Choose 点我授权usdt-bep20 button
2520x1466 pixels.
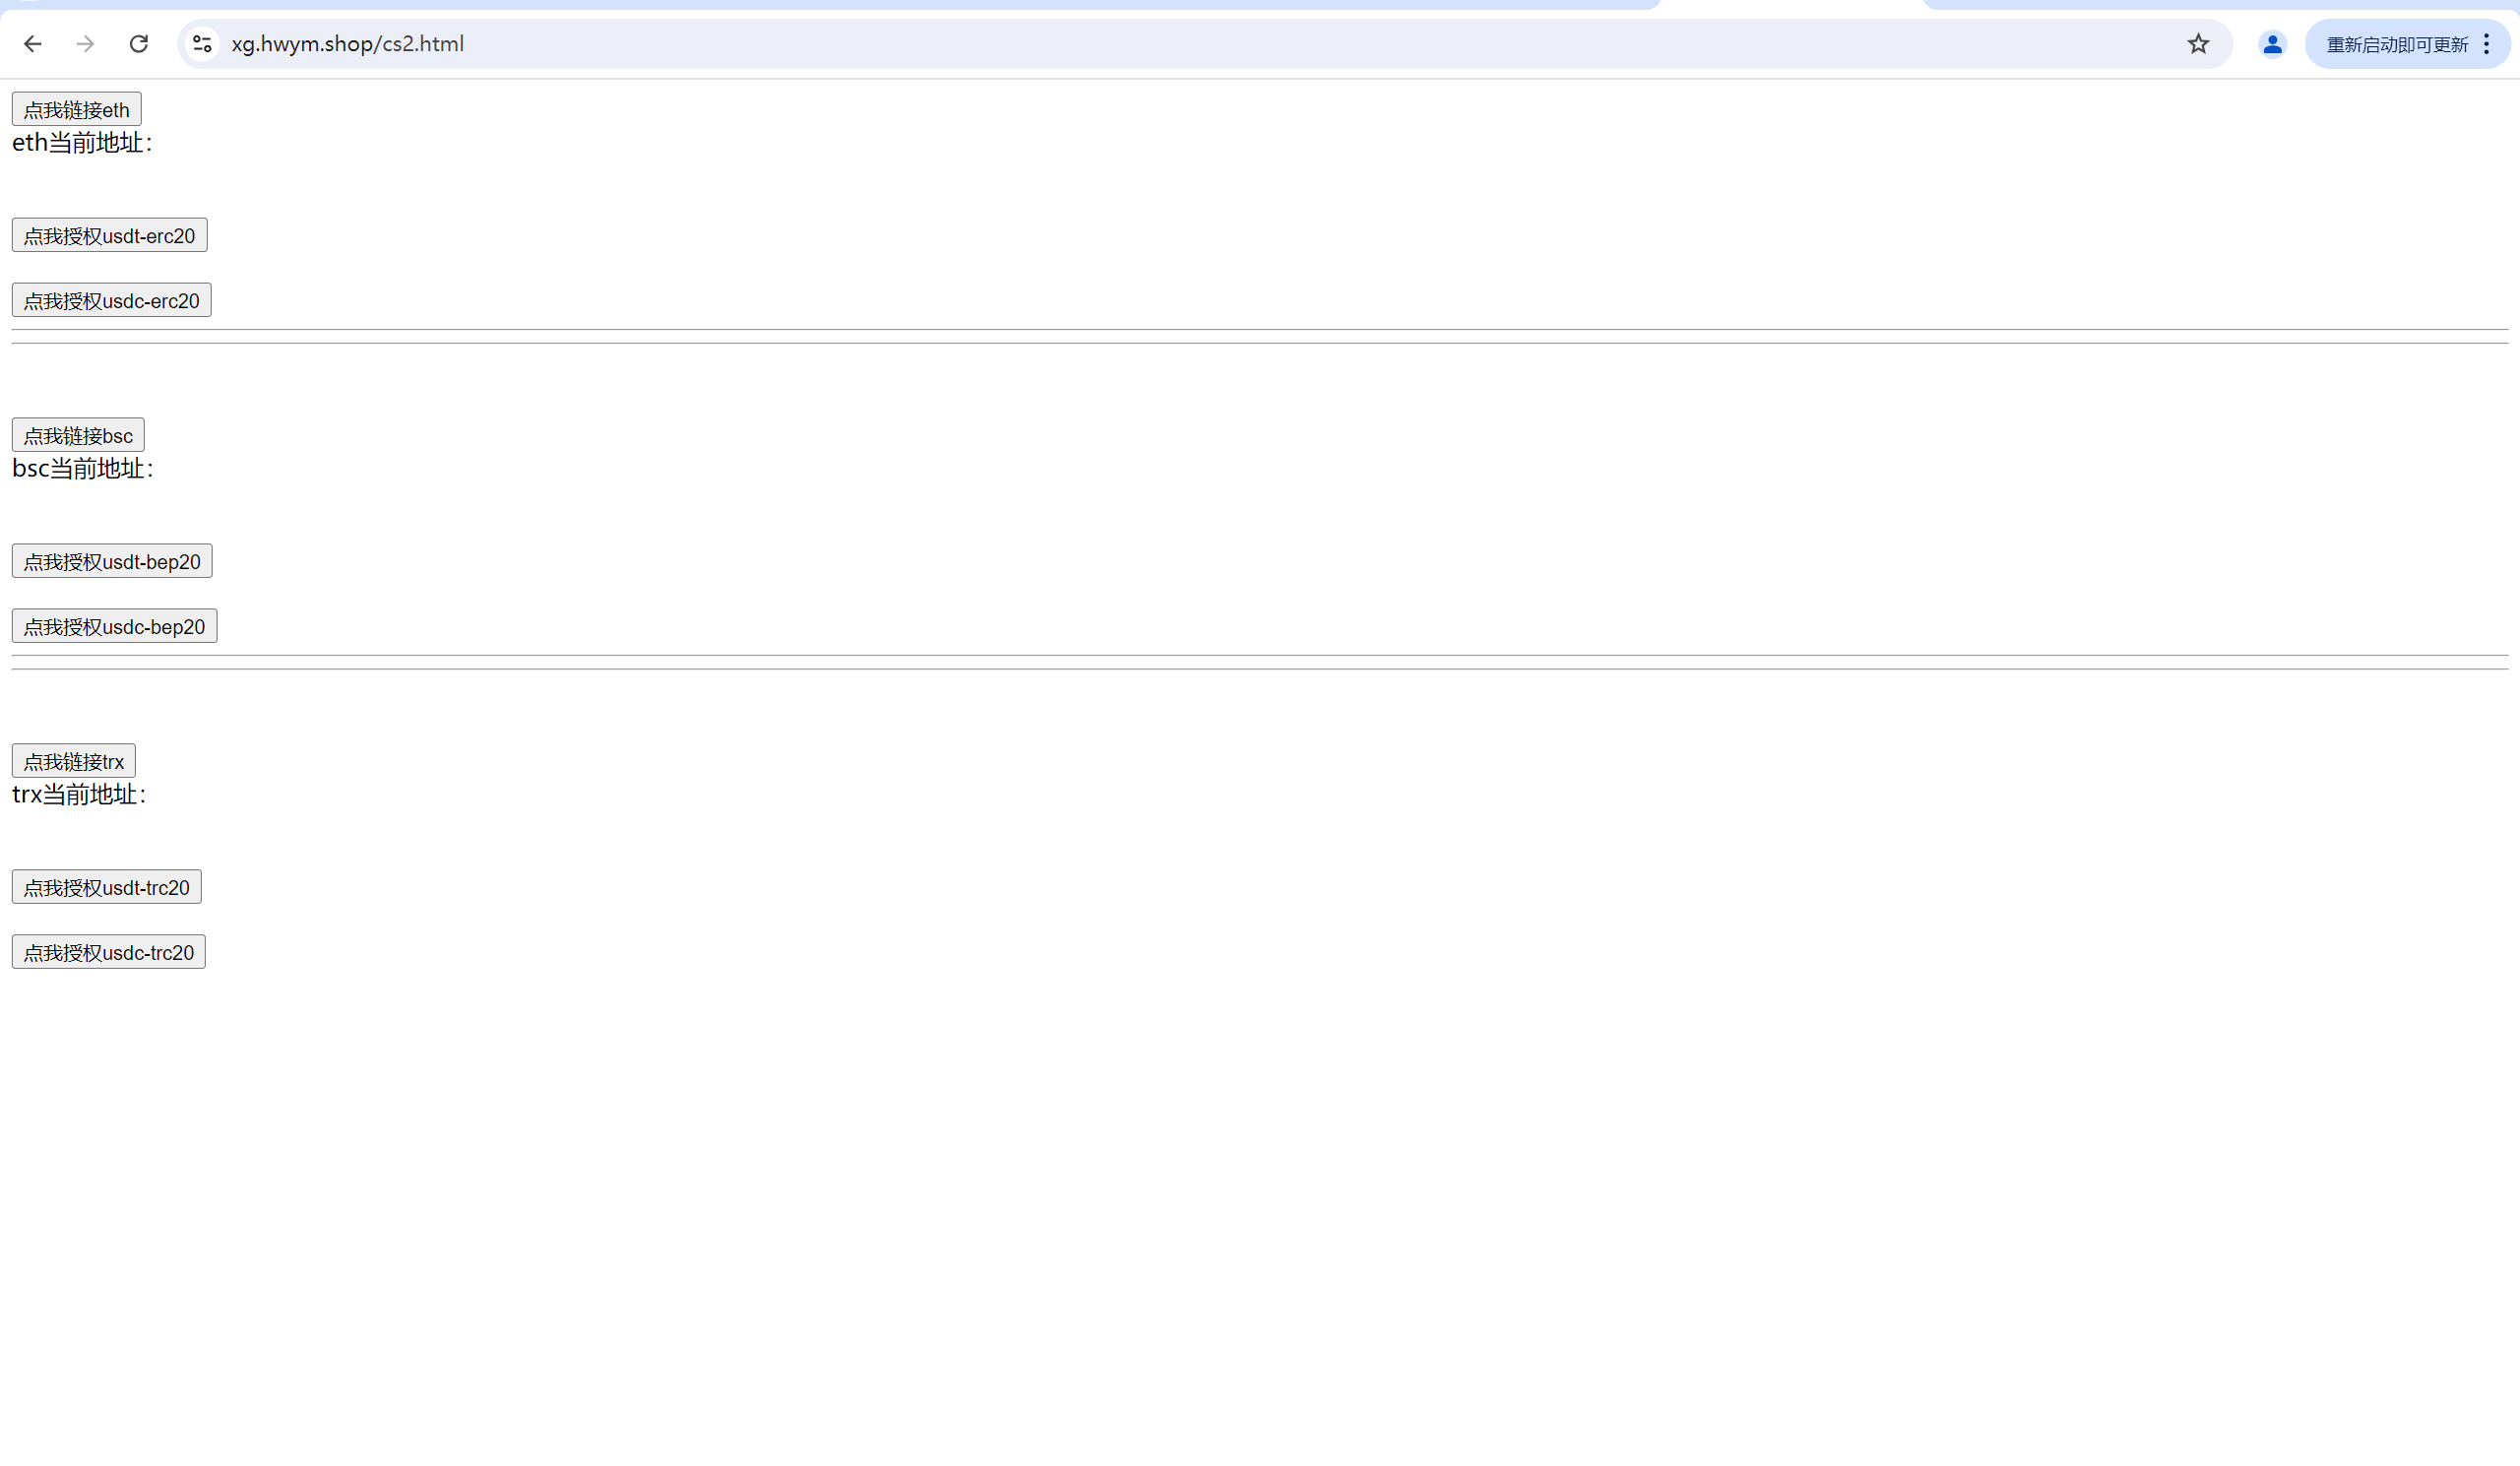coord(112,561)
